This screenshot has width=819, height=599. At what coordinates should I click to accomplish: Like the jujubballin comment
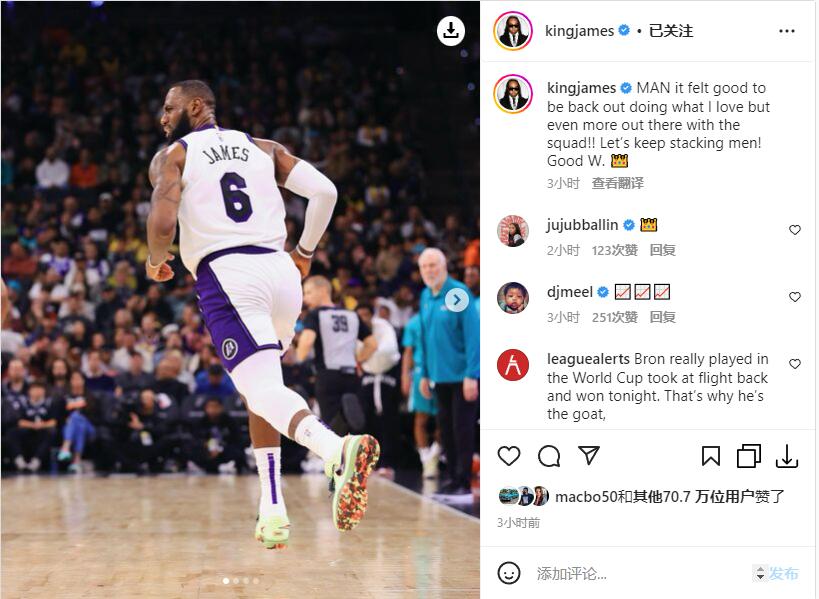click(794, 230)
